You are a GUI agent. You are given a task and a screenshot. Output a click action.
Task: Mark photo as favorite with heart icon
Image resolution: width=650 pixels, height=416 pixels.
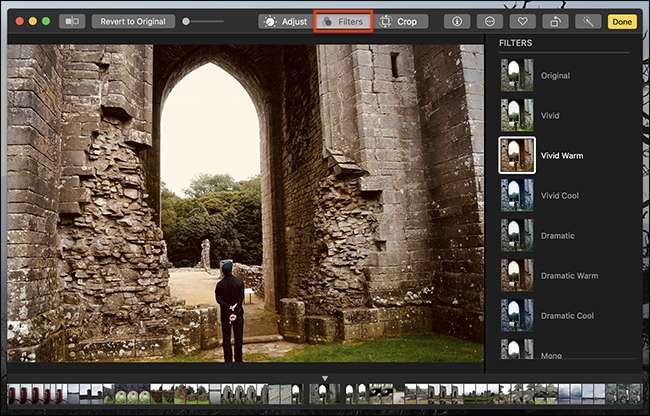pos(523,21)
